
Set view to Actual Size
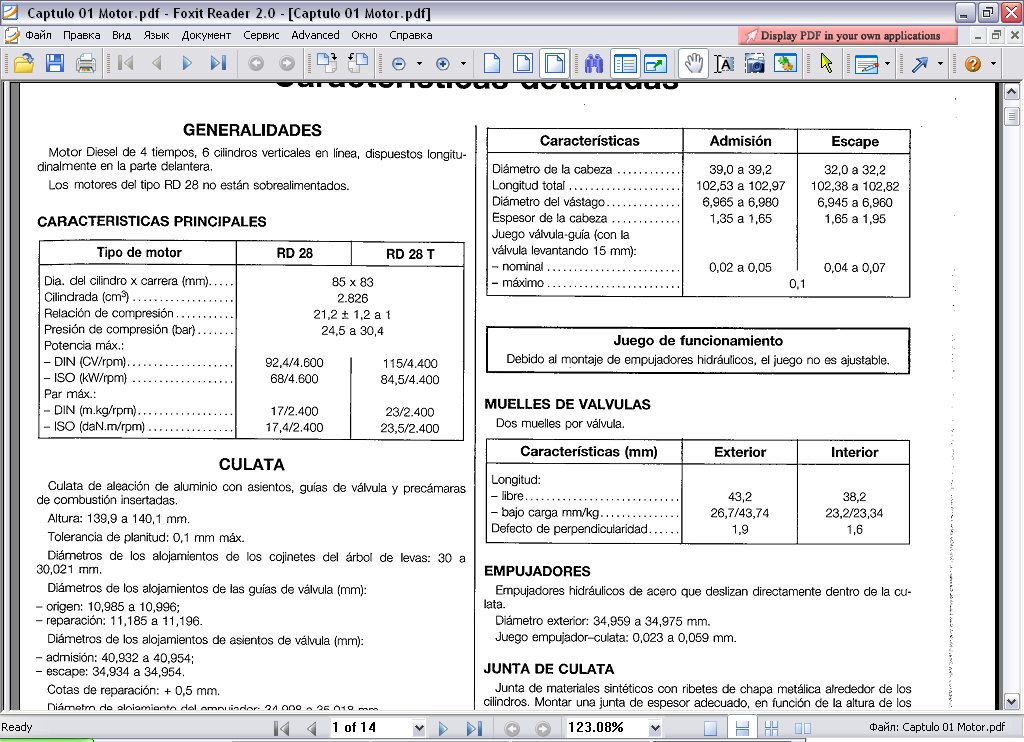[492, 63]
